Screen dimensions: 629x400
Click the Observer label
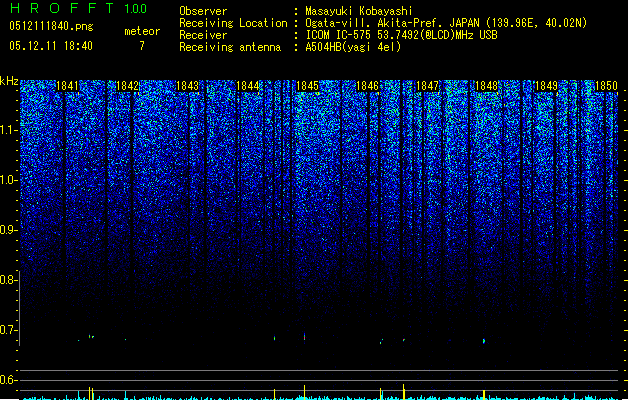(x=203, y=11)
